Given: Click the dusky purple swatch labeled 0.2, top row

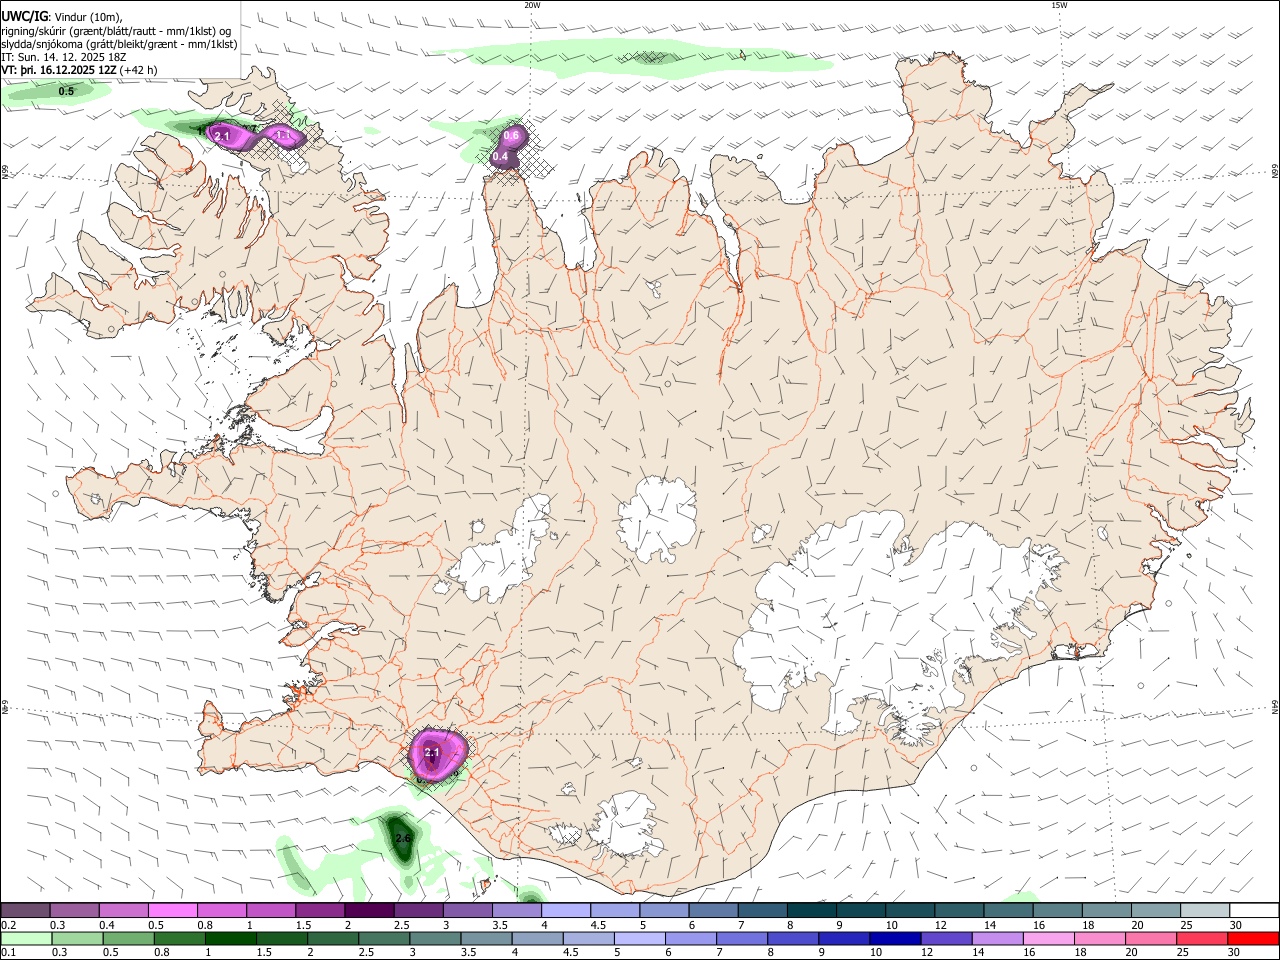Looking at the screenshot, I should coord(25,910).
